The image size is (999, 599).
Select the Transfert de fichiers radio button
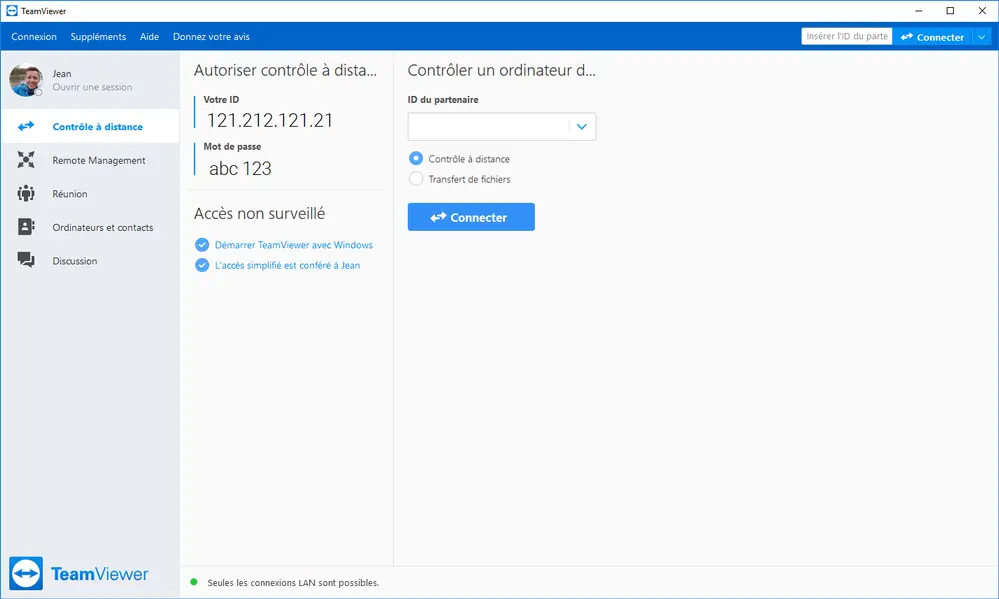point(416,178)
